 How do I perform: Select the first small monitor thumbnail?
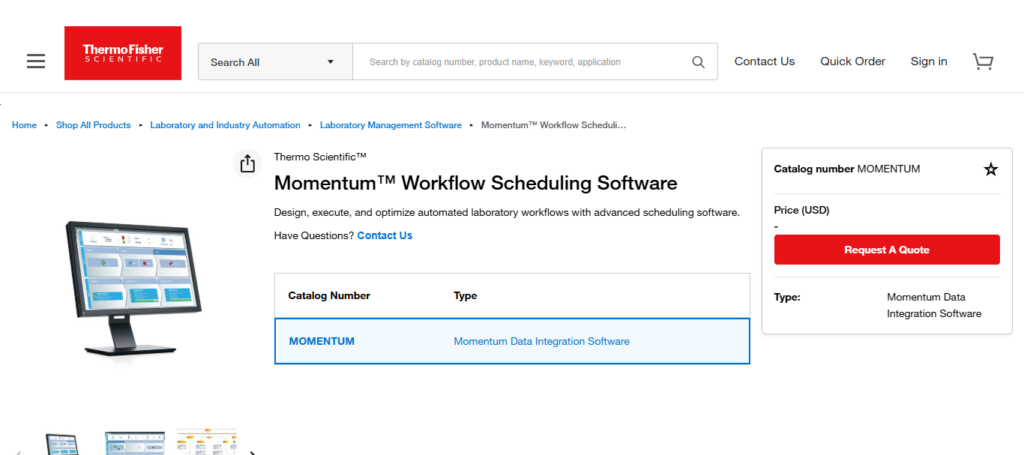pos(61,443)
